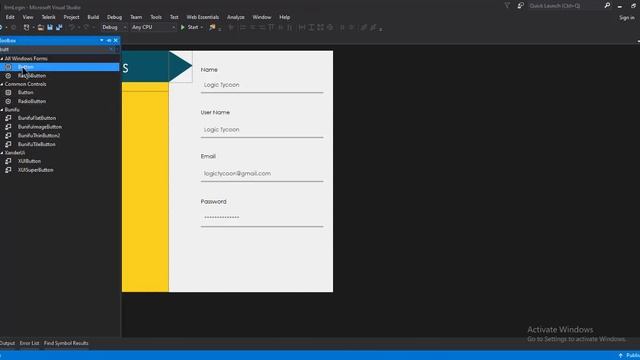Collapse the Bunifu toolbox group
640x360 pixels.
click(2, 110)
